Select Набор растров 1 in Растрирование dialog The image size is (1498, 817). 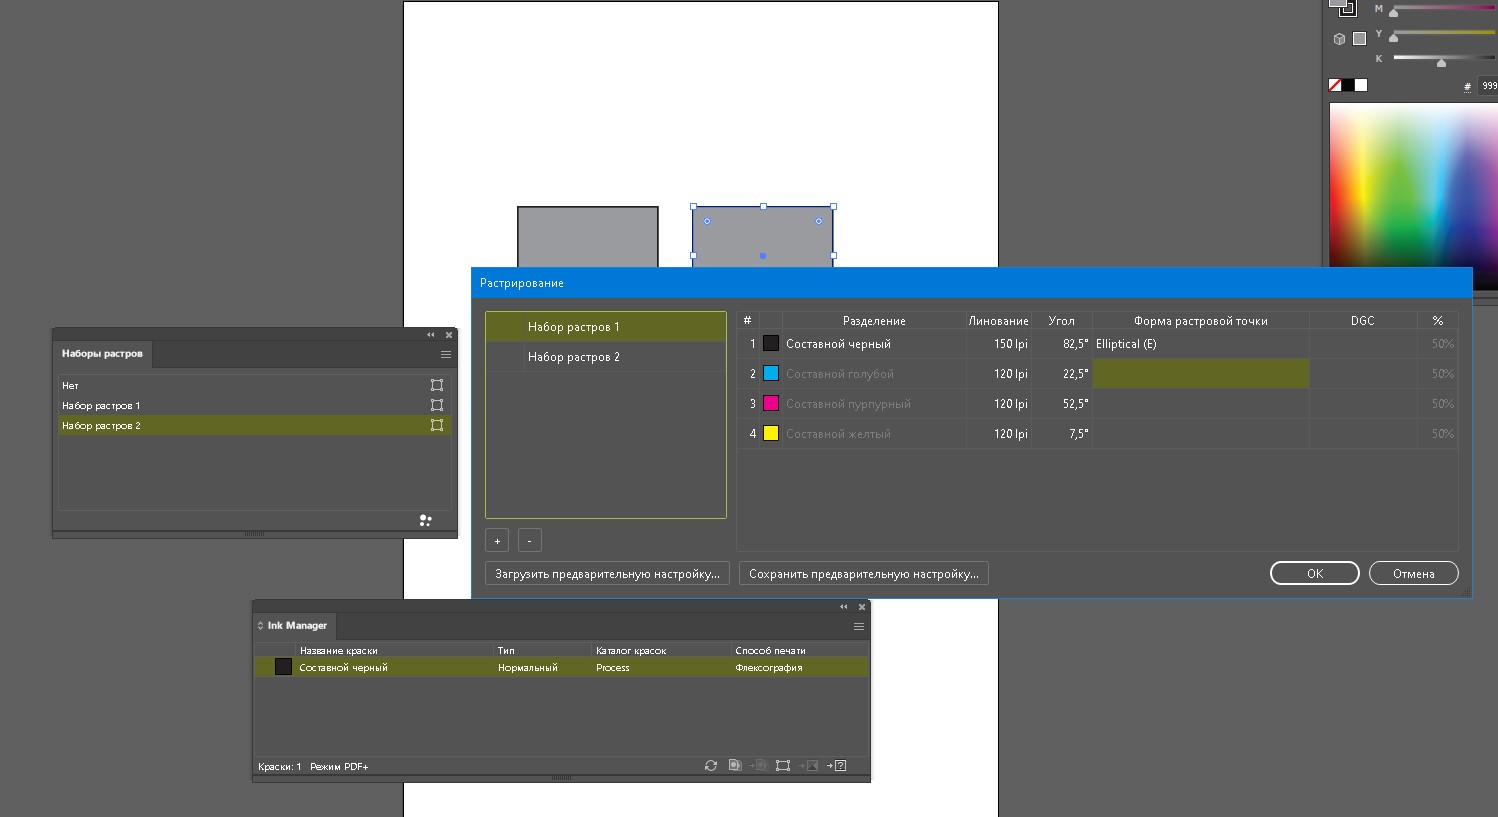pyautogui.click(x=606, y=327)
